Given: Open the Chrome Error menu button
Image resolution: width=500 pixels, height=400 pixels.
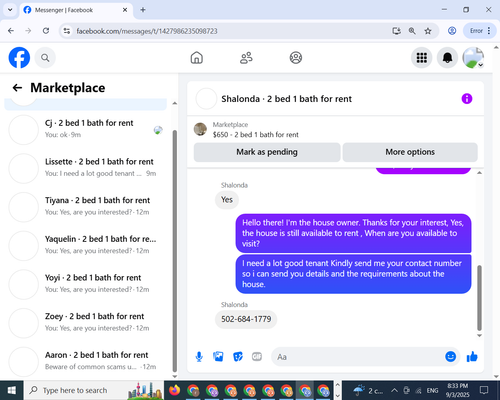Looking at the screenshot, I should [480, 31].
